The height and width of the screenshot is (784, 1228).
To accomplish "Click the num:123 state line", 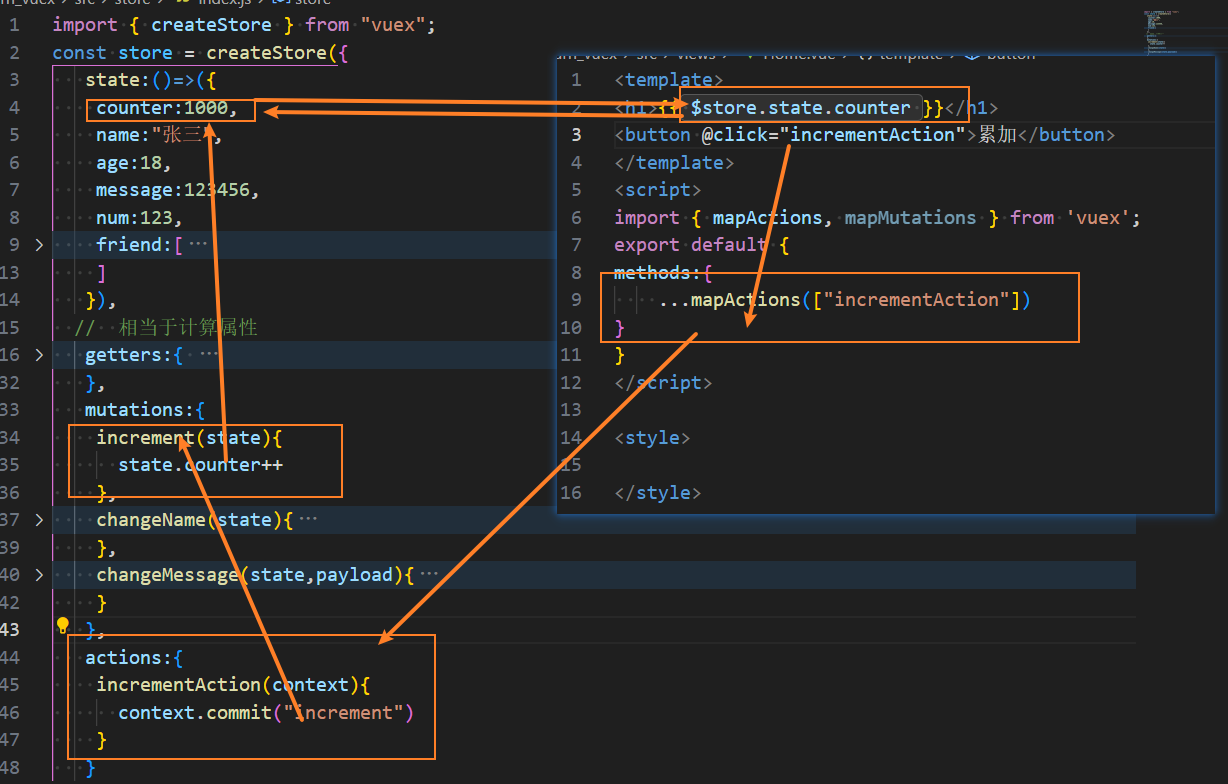I will click(x=139, y=217).
